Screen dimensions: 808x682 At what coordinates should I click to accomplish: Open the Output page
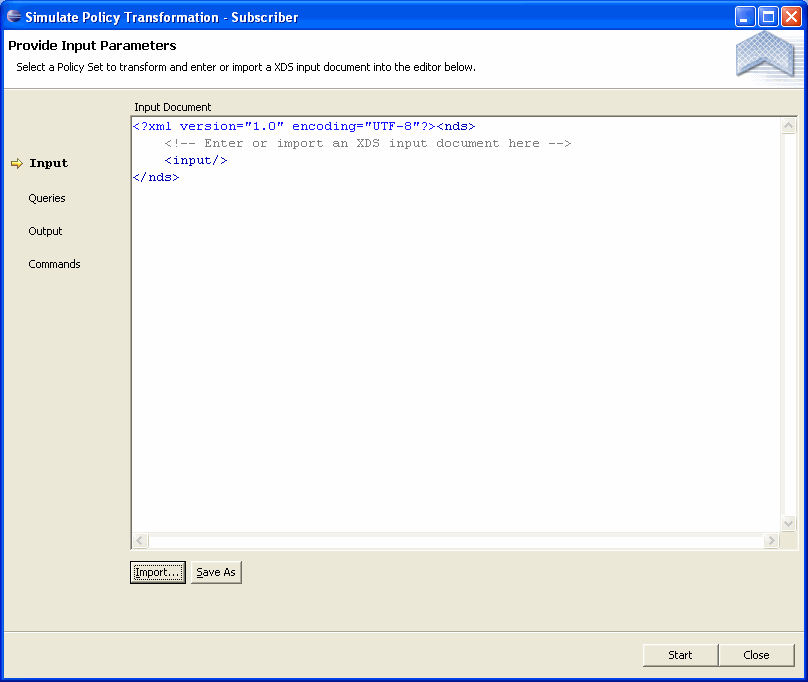pos(45,231)
